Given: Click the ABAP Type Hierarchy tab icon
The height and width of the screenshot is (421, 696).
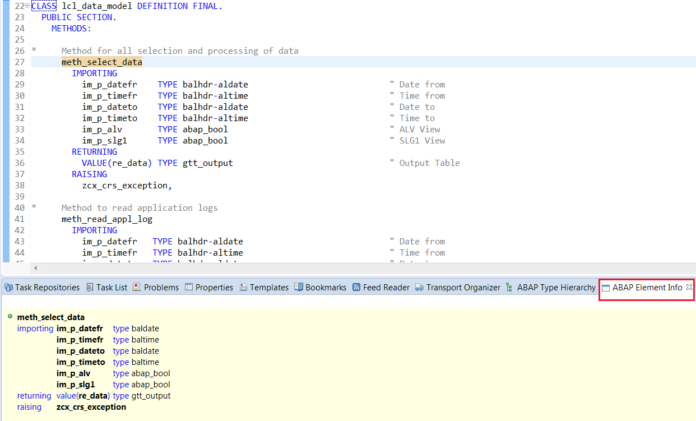Looking at the screenshot, I should coord(509,287).
